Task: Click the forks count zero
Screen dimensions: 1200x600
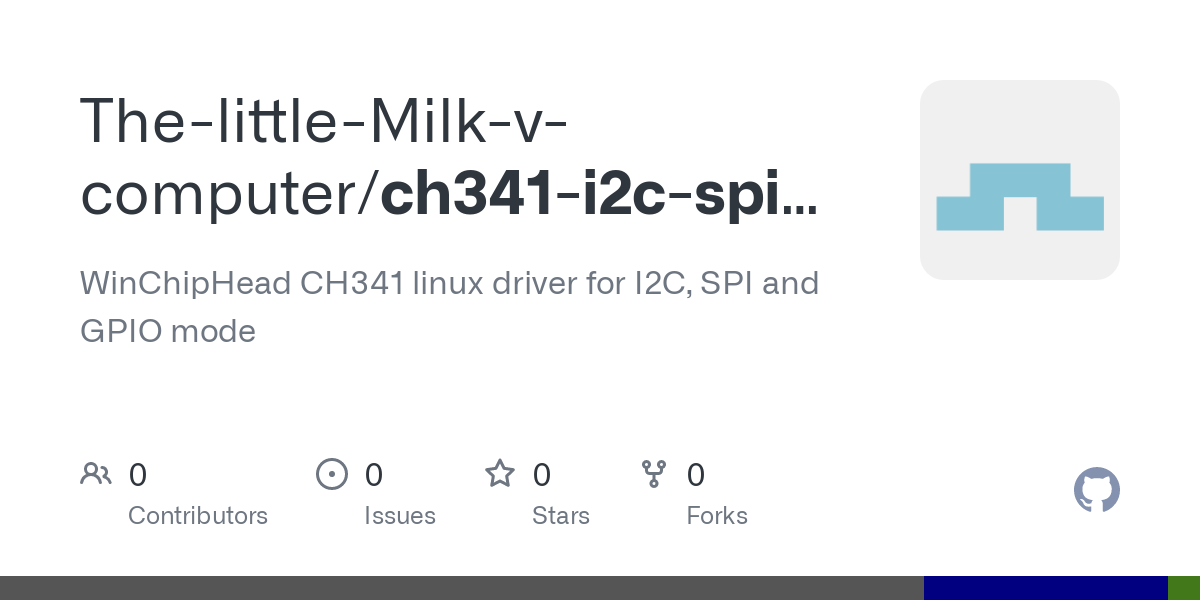Action: [x=696, y=475]
